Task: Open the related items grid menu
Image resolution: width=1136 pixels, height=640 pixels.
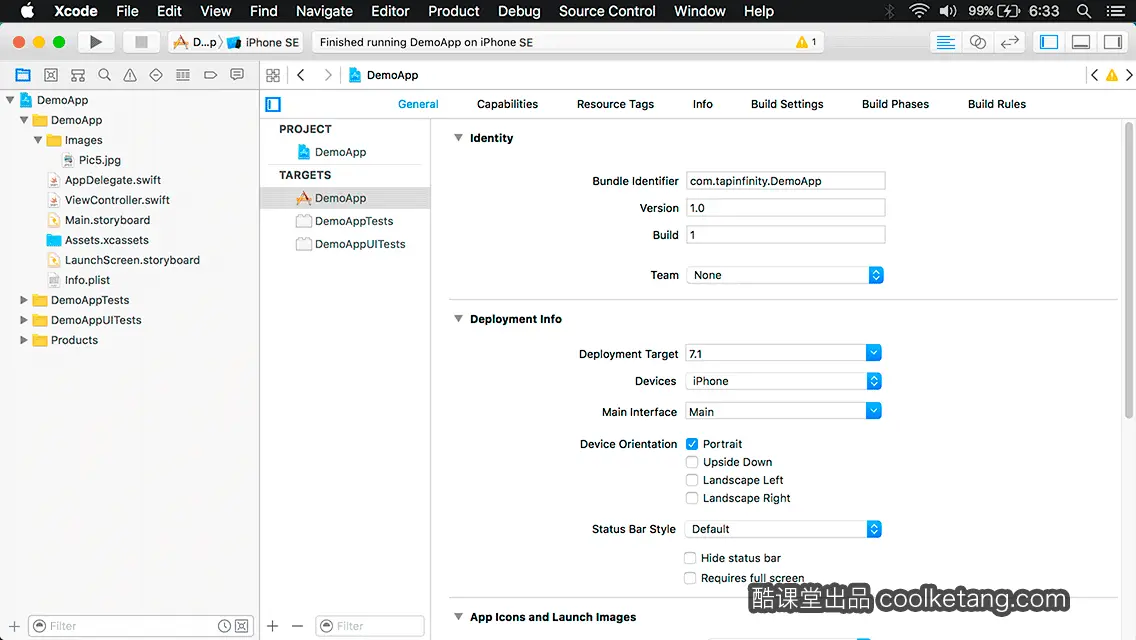Action: (x=273, y=75)
